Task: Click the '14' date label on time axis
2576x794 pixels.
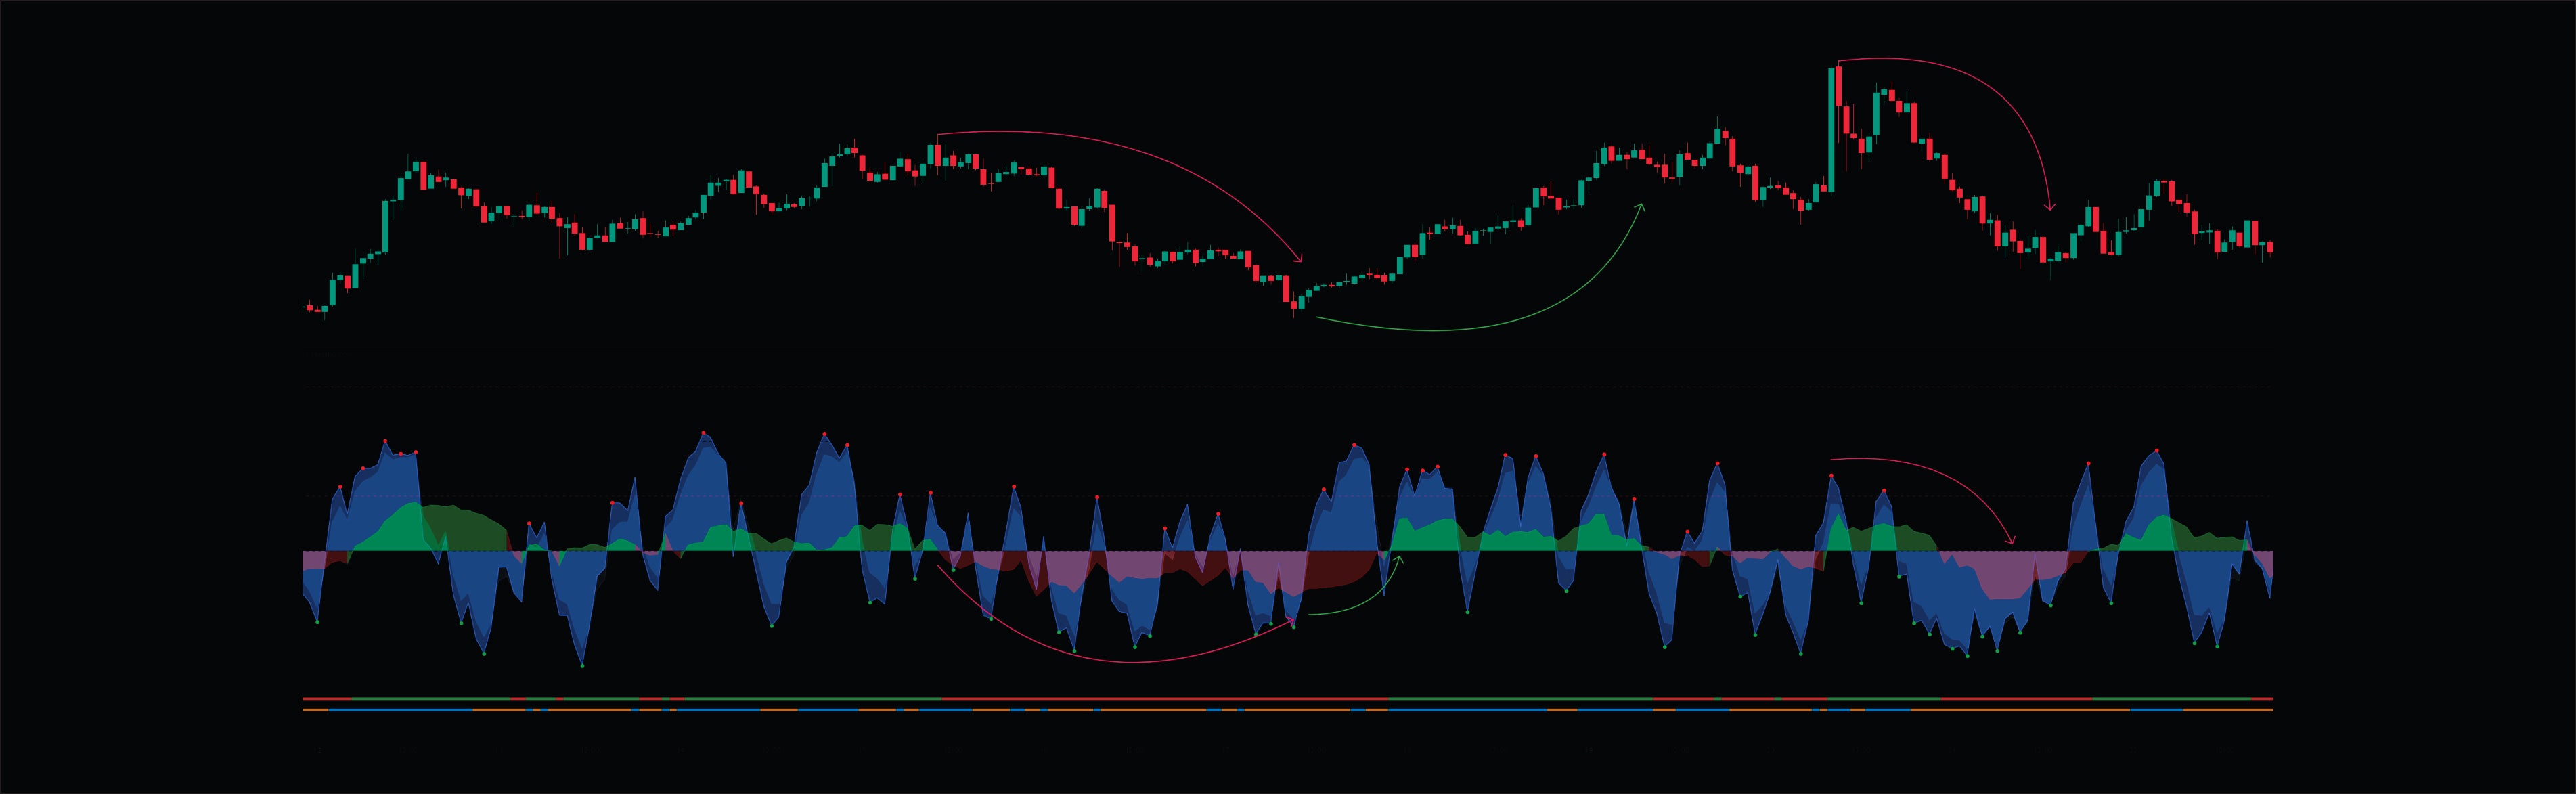Action: coord(681,749)
